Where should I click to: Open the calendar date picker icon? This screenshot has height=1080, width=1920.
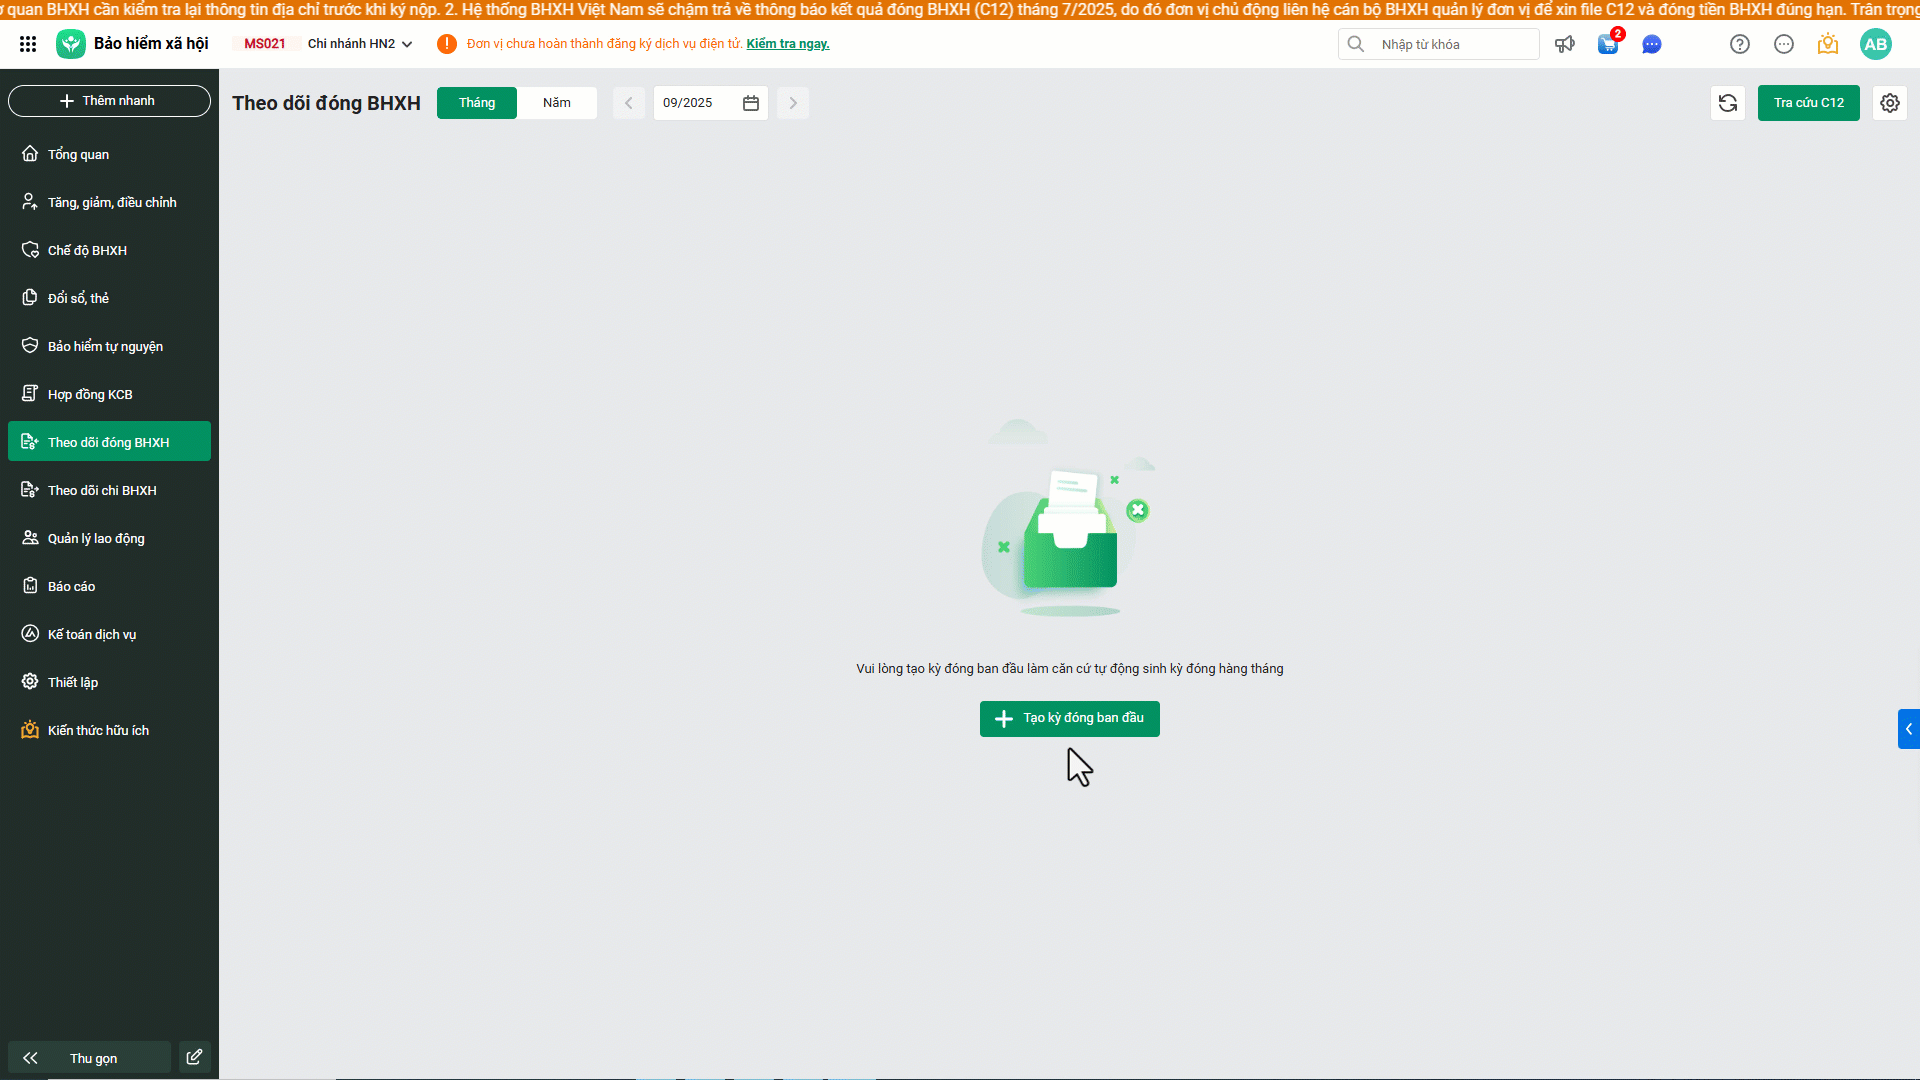point(751,103)
